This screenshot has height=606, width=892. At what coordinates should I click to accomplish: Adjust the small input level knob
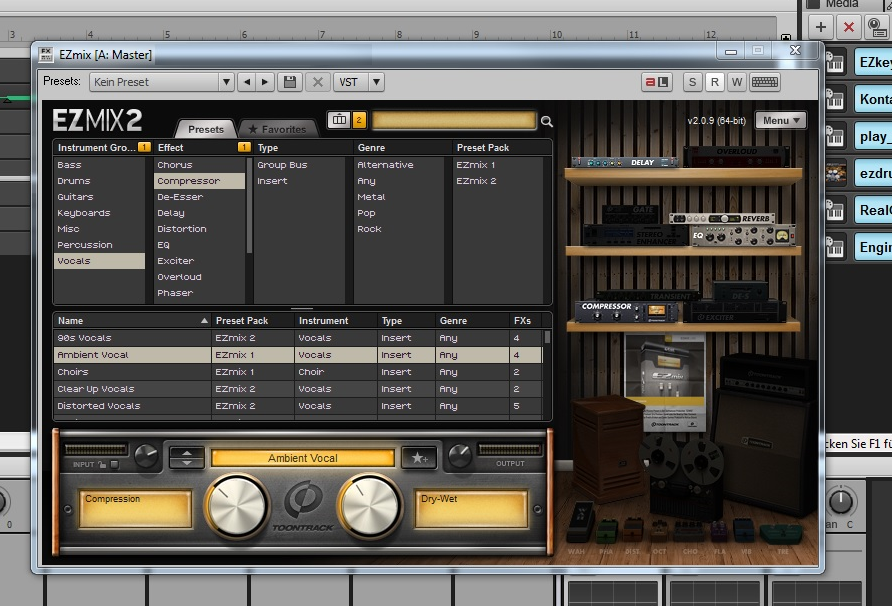coord(146,456)
